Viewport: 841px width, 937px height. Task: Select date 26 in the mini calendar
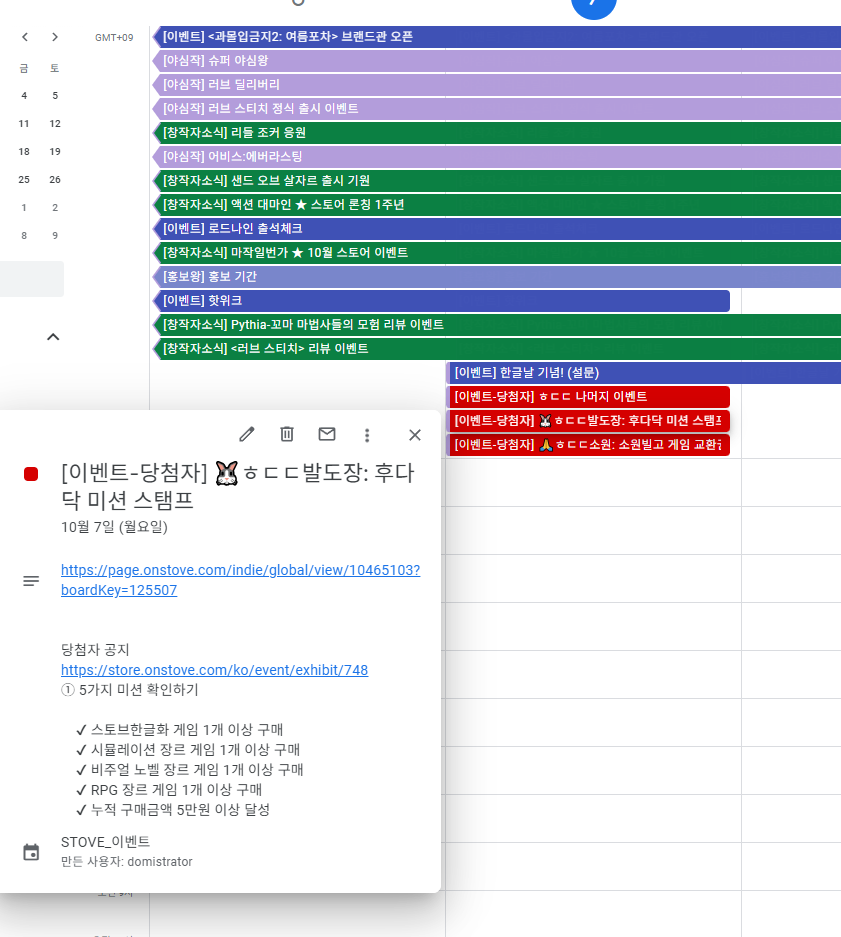coord(55,180)
